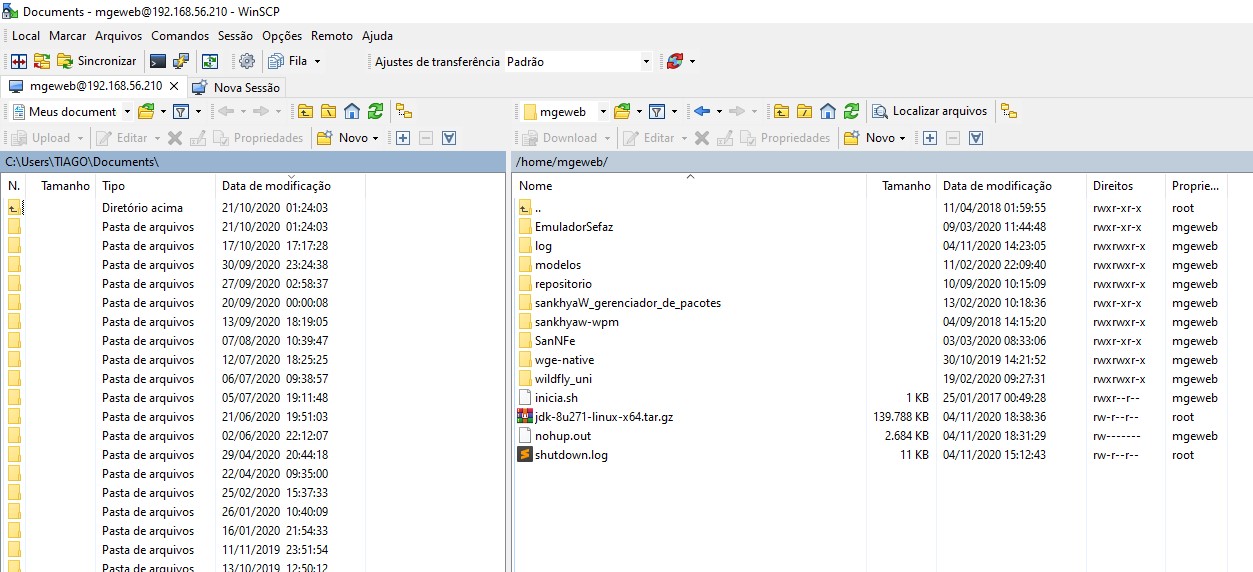Click the Sincronizar button
Image resolution: width=1253 pixels, height=572 pixels.
[x=96, y=61]
